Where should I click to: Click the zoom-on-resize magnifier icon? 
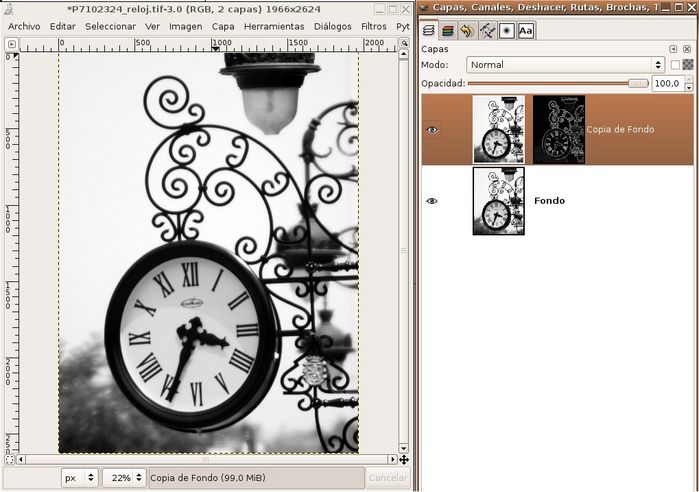coord(404,43)
